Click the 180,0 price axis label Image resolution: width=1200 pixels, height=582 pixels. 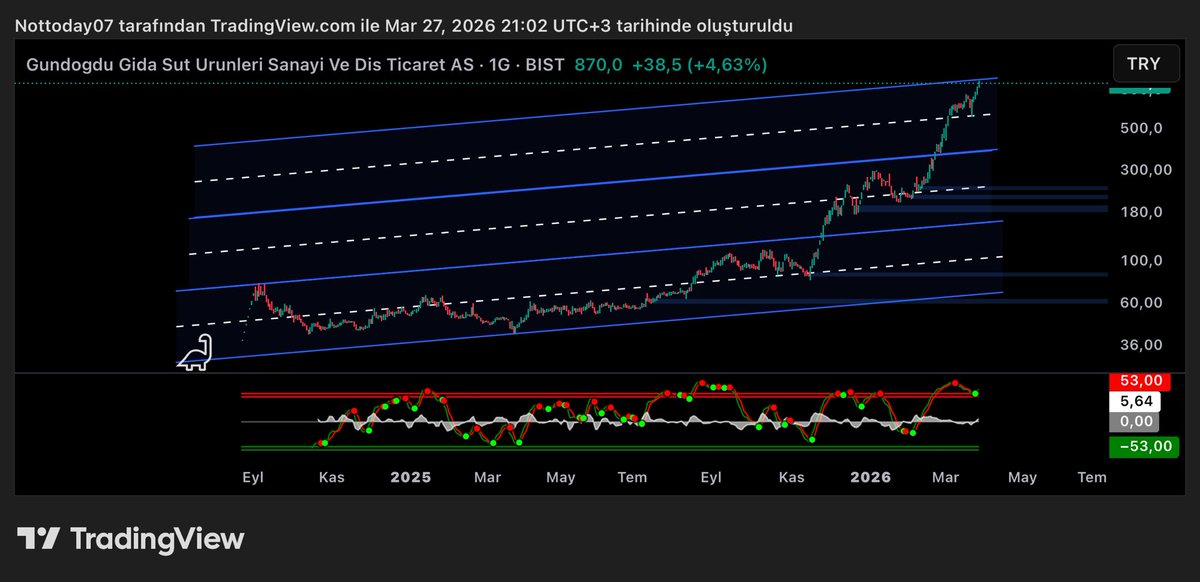pyautogui.click(x=1140, y=212)
